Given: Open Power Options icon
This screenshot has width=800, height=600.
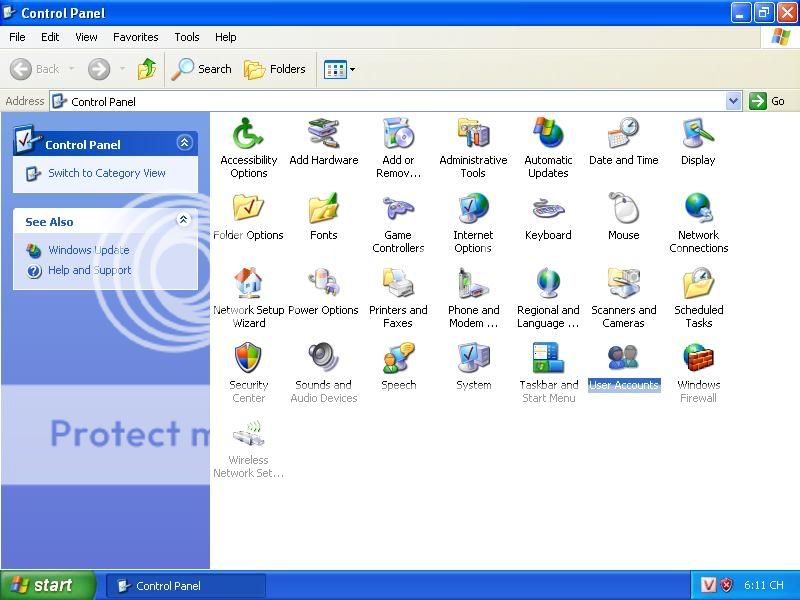Looking at the screenshot, I should pyautogui.click(x=323, y=292).
